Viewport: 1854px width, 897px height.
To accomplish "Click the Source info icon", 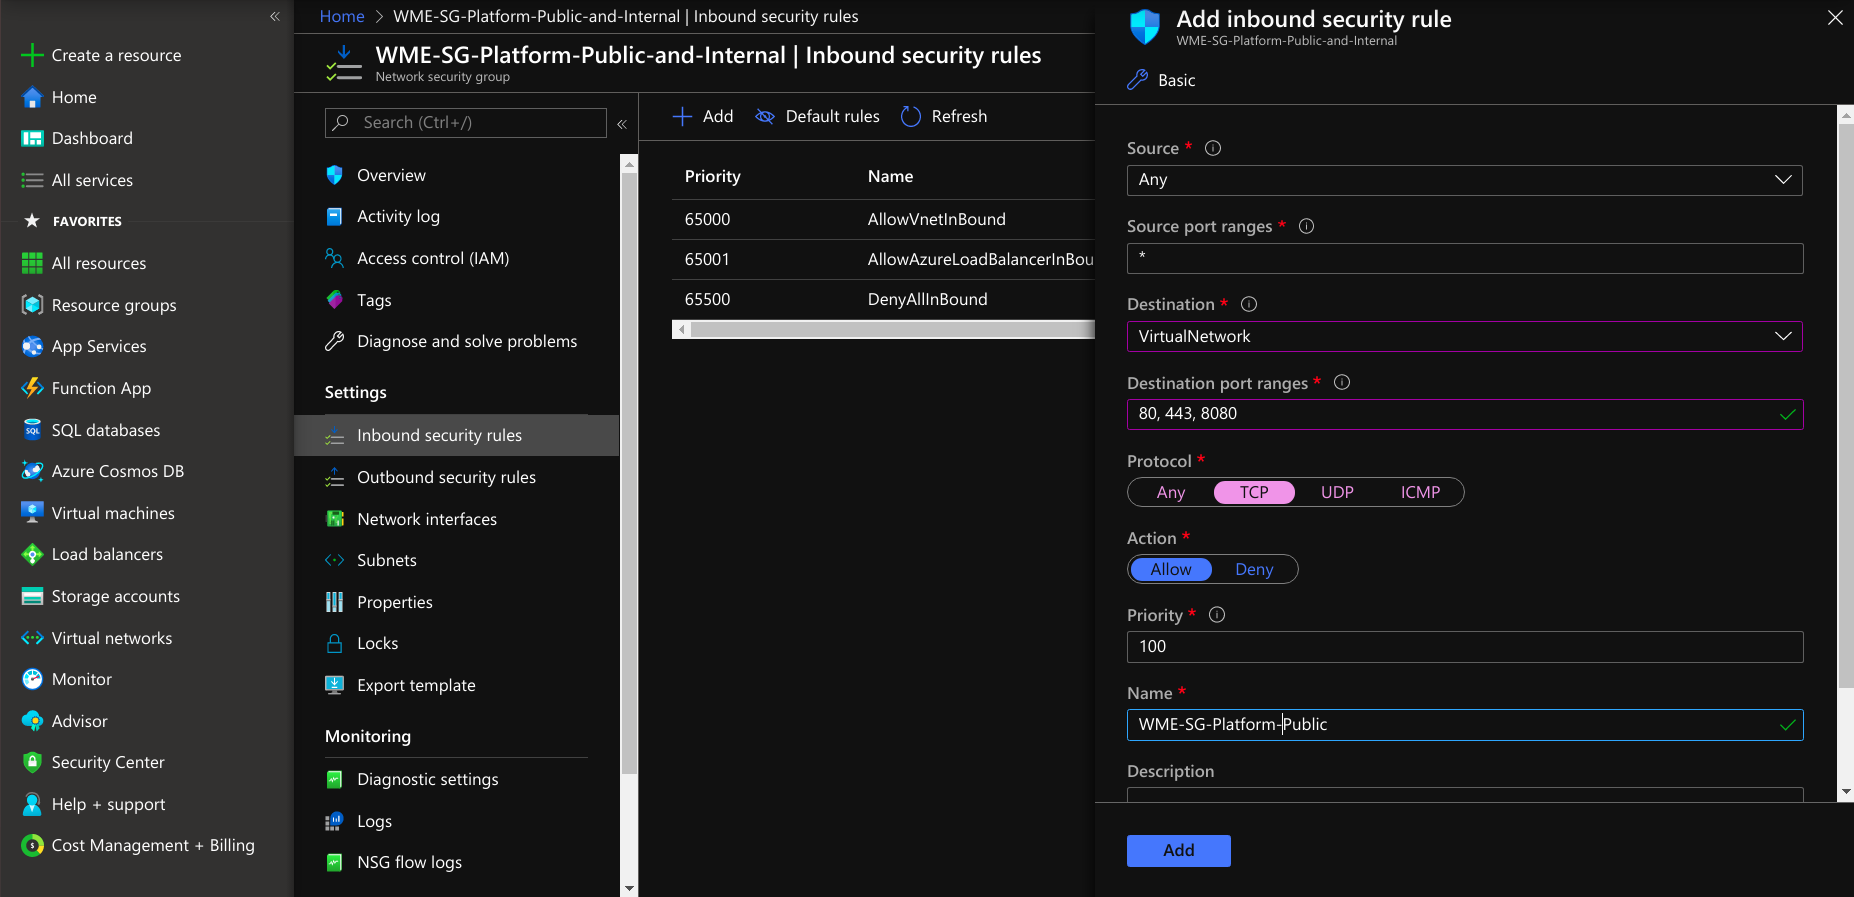I will [x=1213, y=148].
